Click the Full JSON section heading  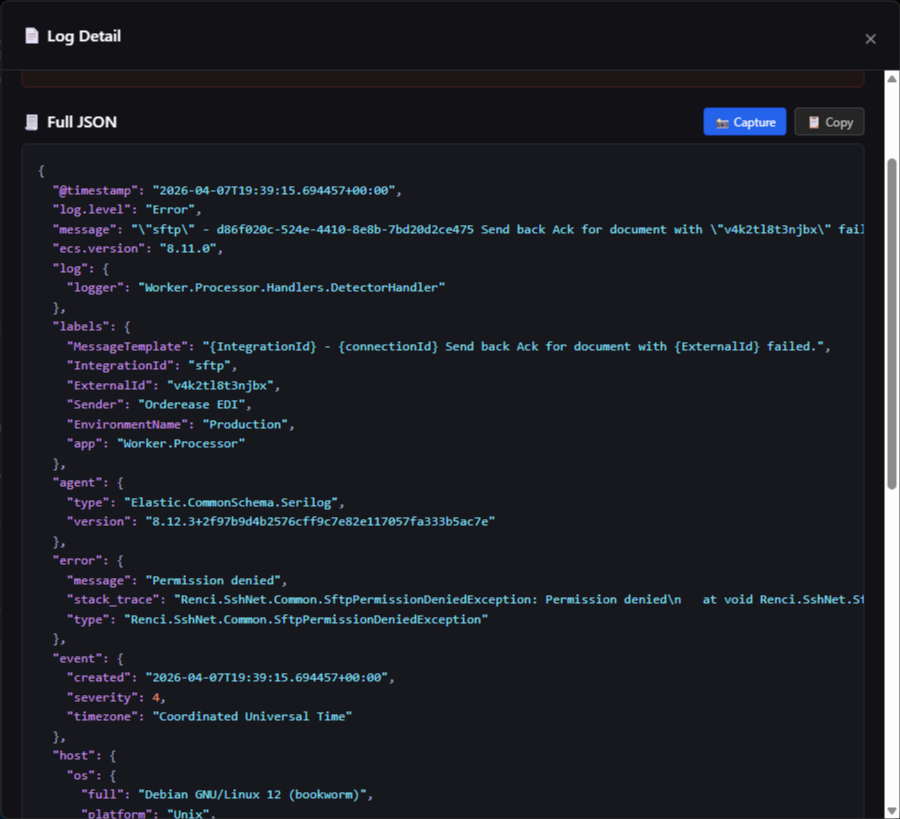(x=82, y=122)
